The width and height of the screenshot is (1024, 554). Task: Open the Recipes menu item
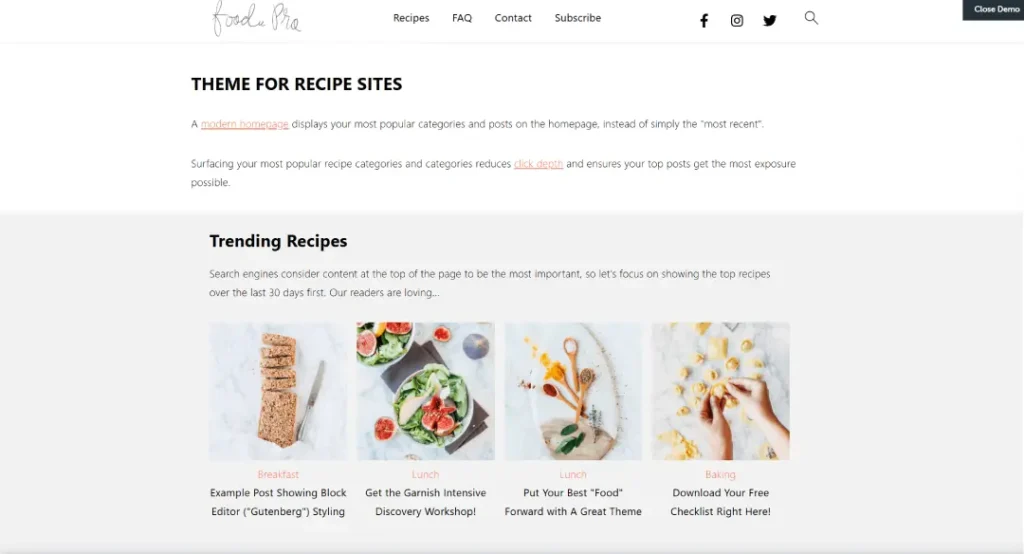(x=411, y=18)
